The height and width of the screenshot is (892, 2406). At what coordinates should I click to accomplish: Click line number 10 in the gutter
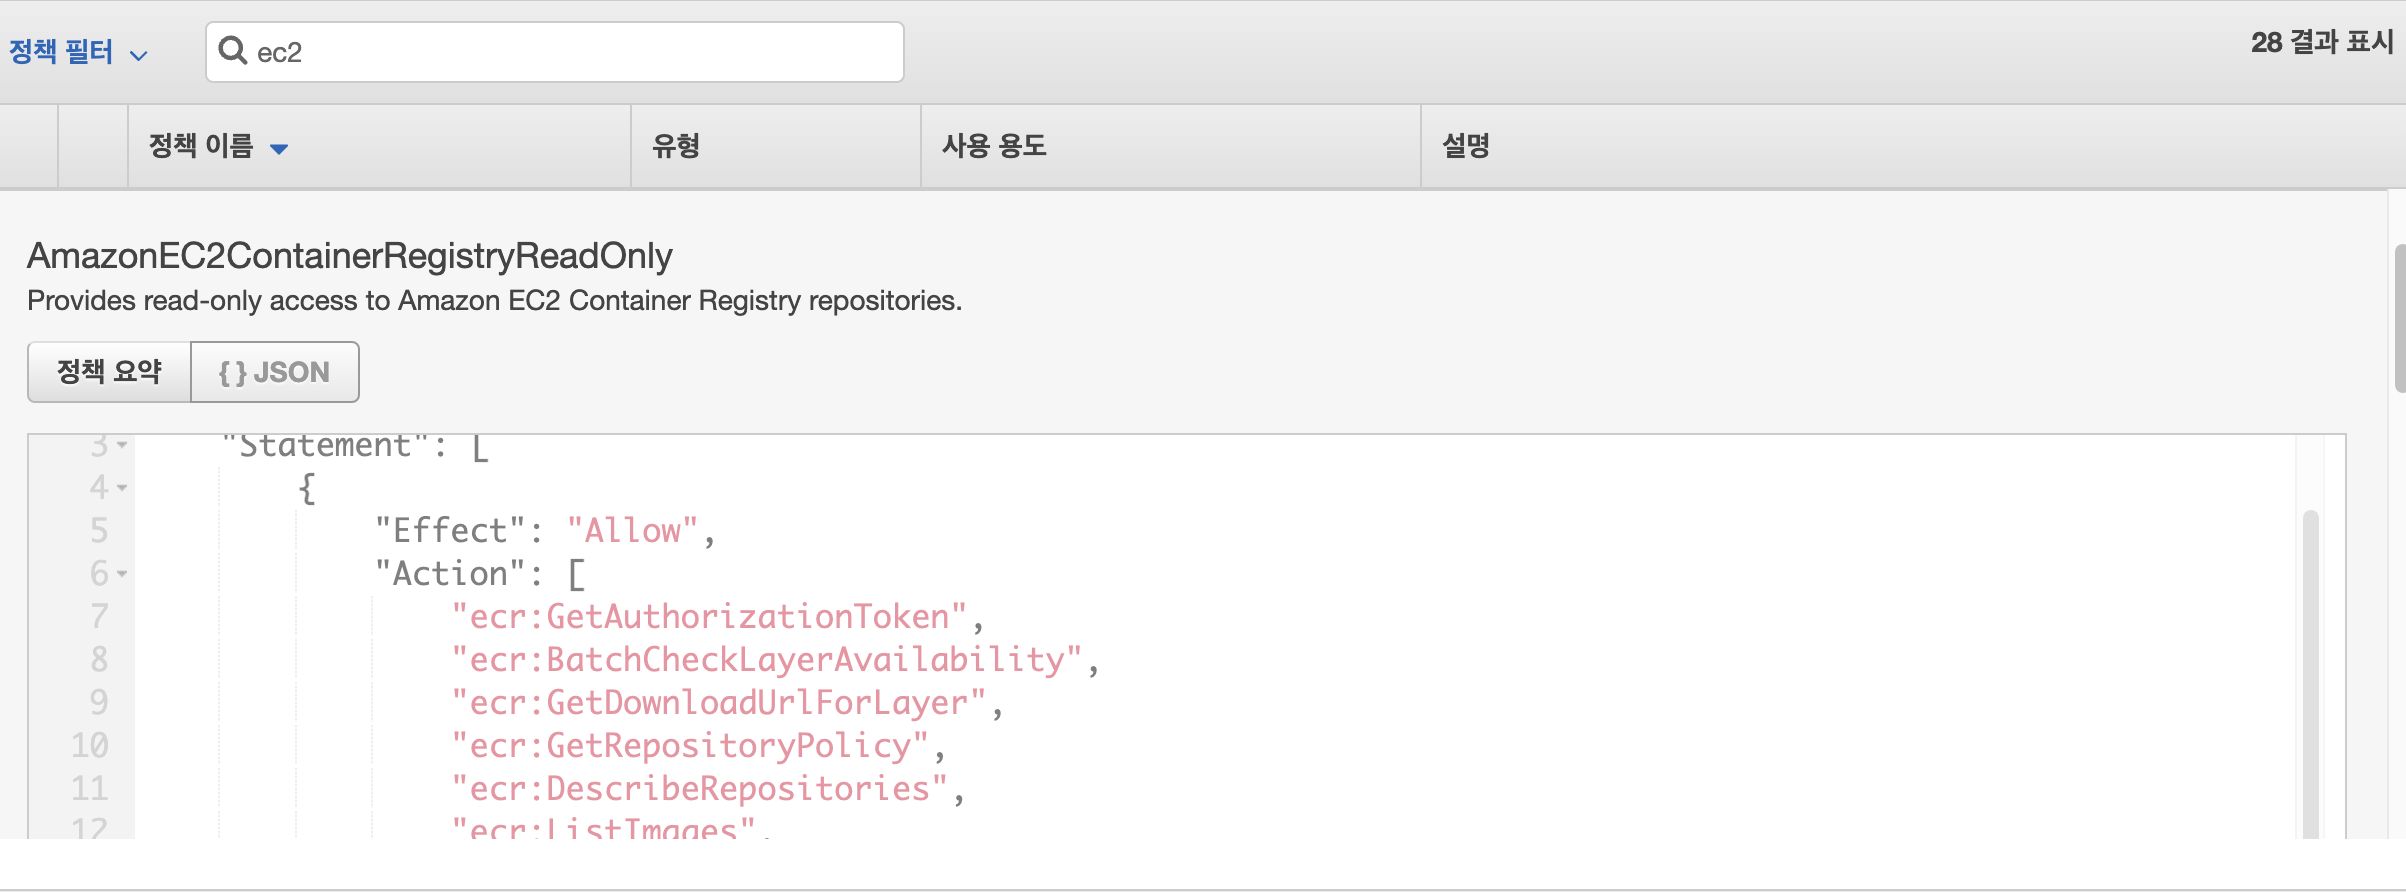(x=90, y=746)
